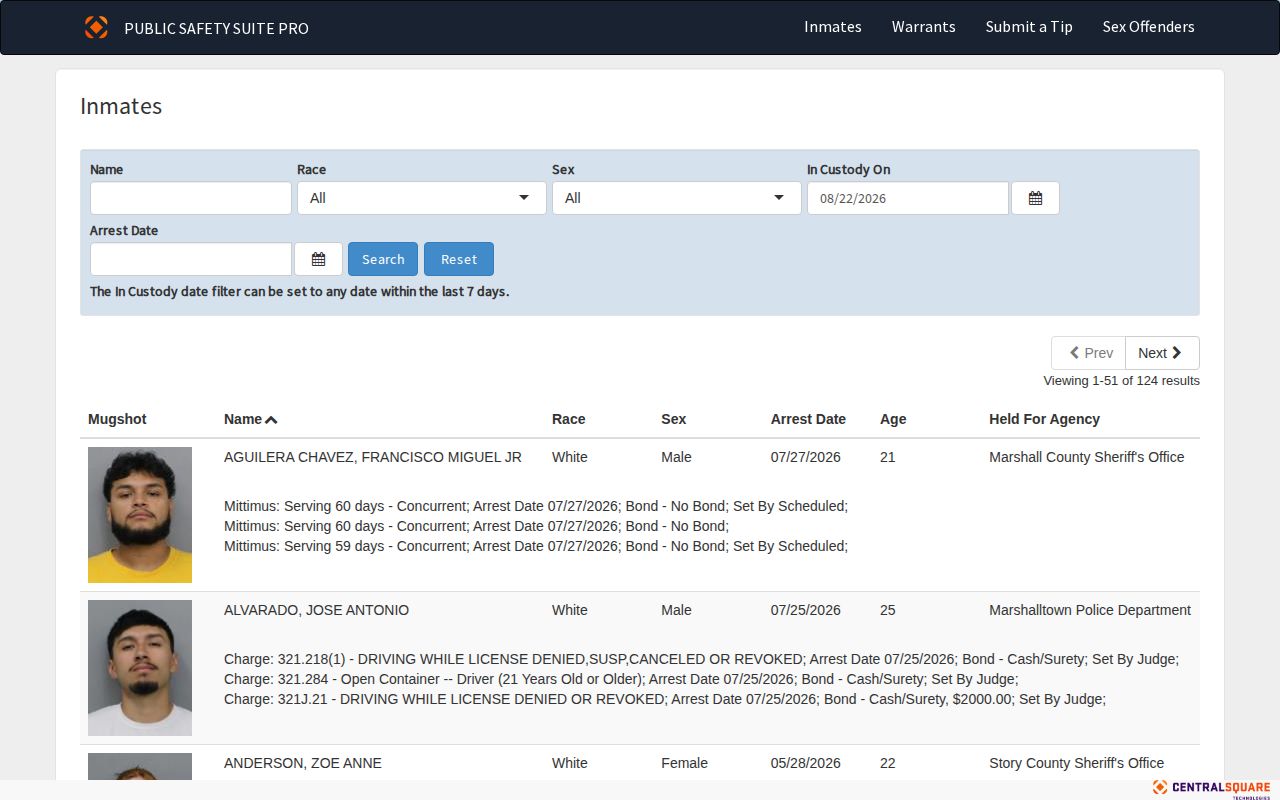Viewport: 1280px width, 800px height.
Task: Sort by the Race column header
Action: coord(569,419)
